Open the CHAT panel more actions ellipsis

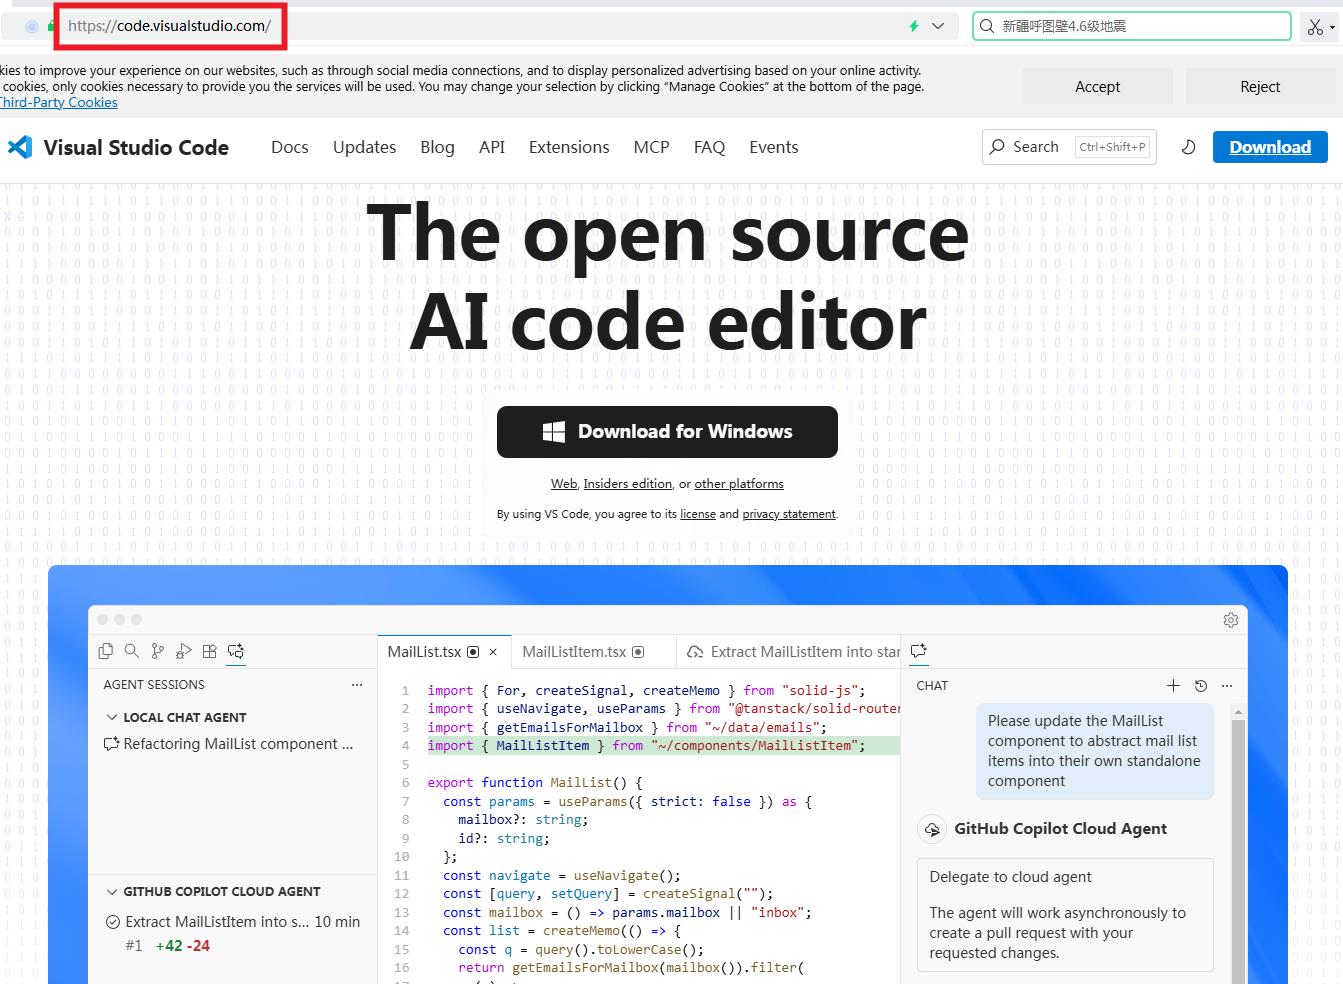pyautogui.click(x=1227, y=685)
